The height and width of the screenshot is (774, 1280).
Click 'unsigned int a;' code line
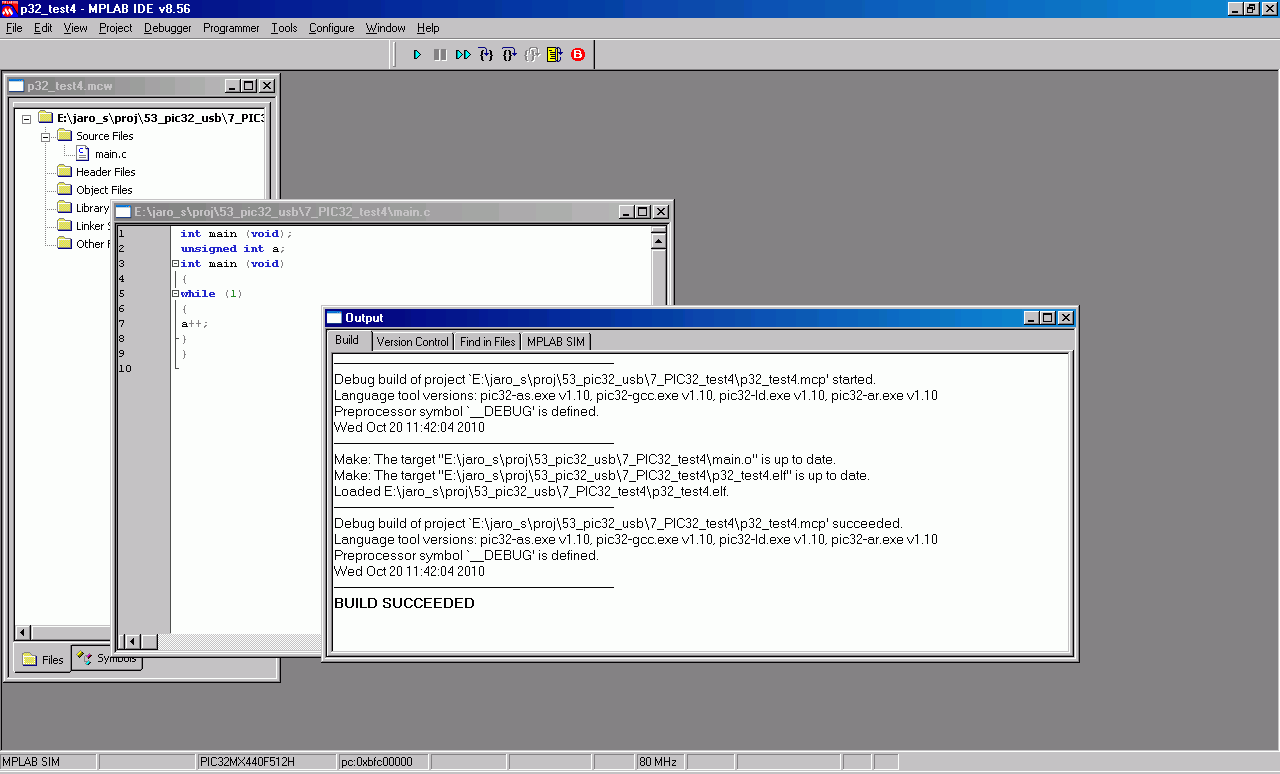pos(232,249)
